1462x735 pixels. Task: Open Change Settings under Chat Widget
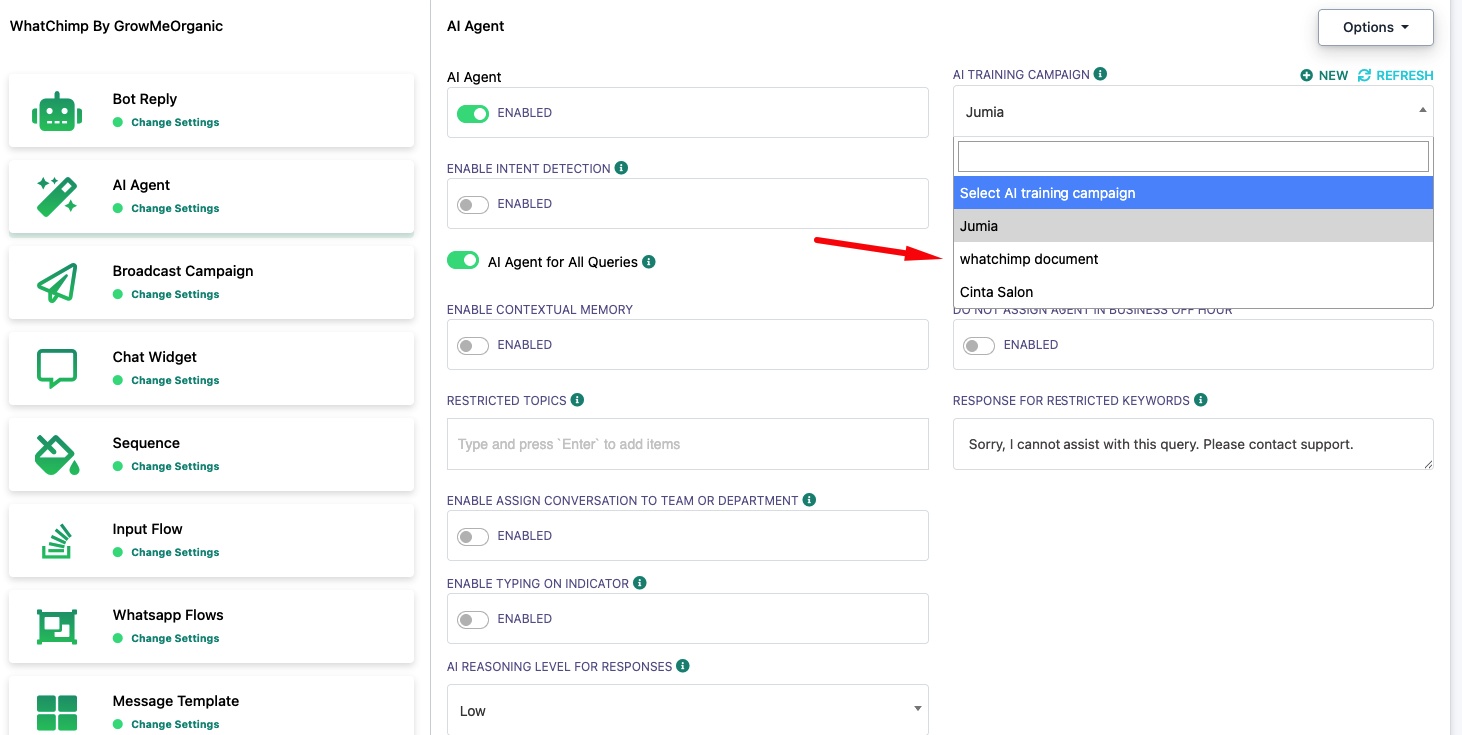pyautogui.click(x=175, y=380)
